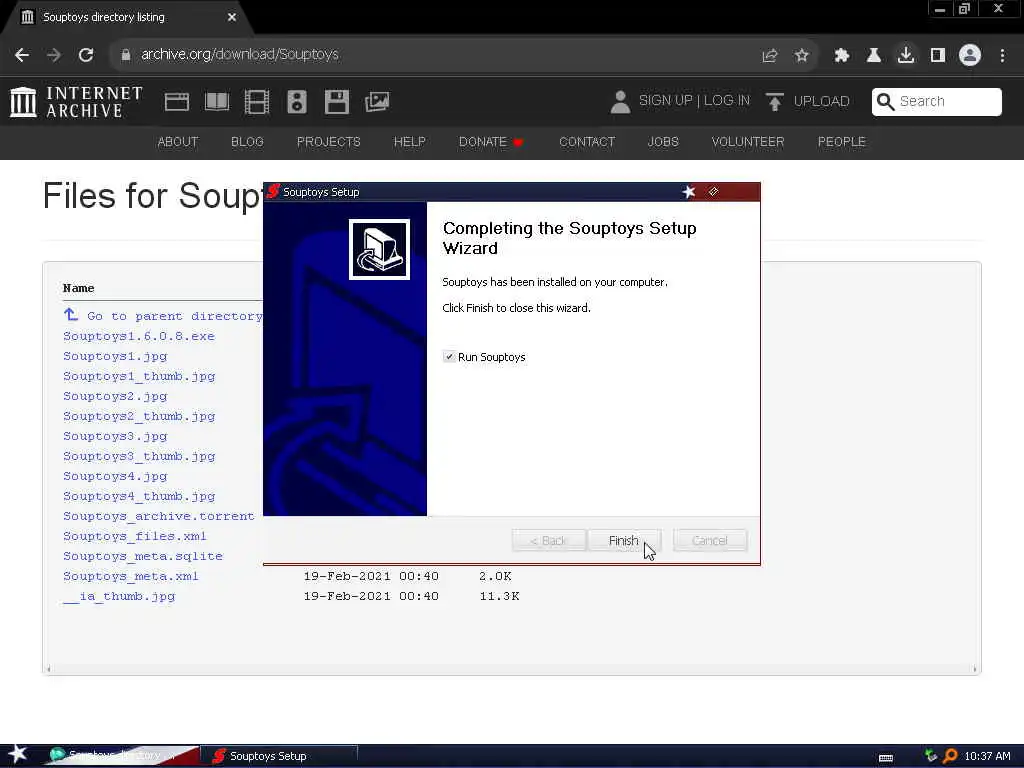The height and width of the screenshot is (768, 1024).
Task: Open the Souptoys3.jpg file link
Action: coord(115,436)
